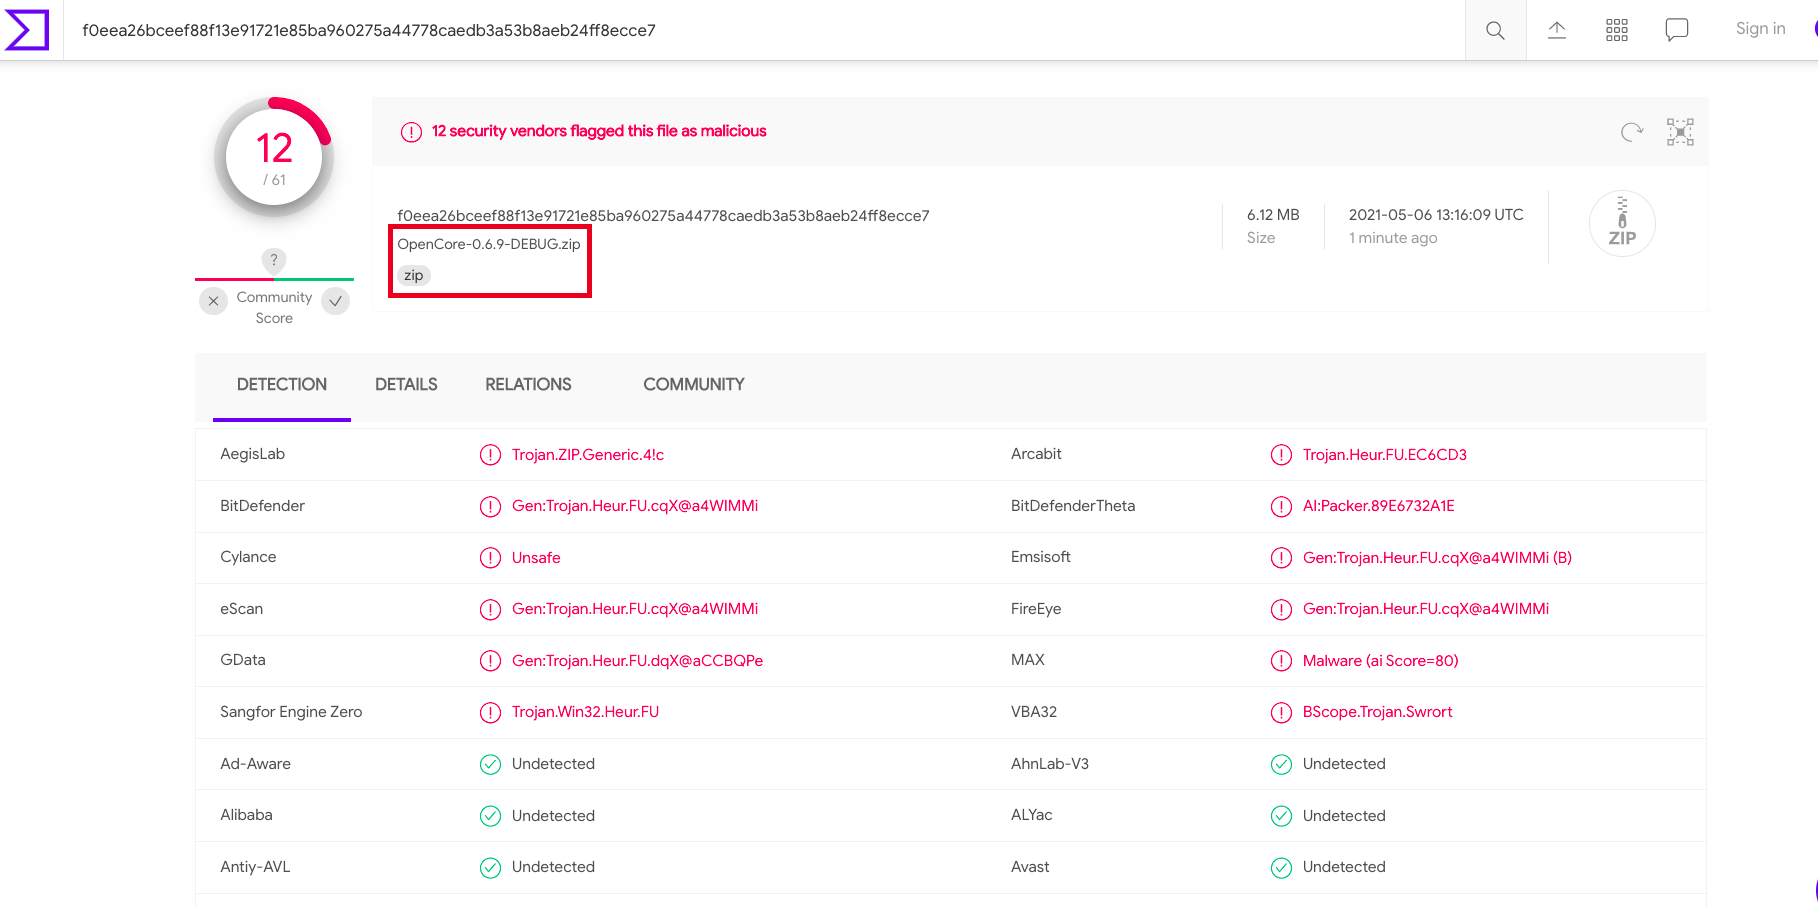
Task: Switch to the COMMUNITY tab
Action: (x=693, y=384)
